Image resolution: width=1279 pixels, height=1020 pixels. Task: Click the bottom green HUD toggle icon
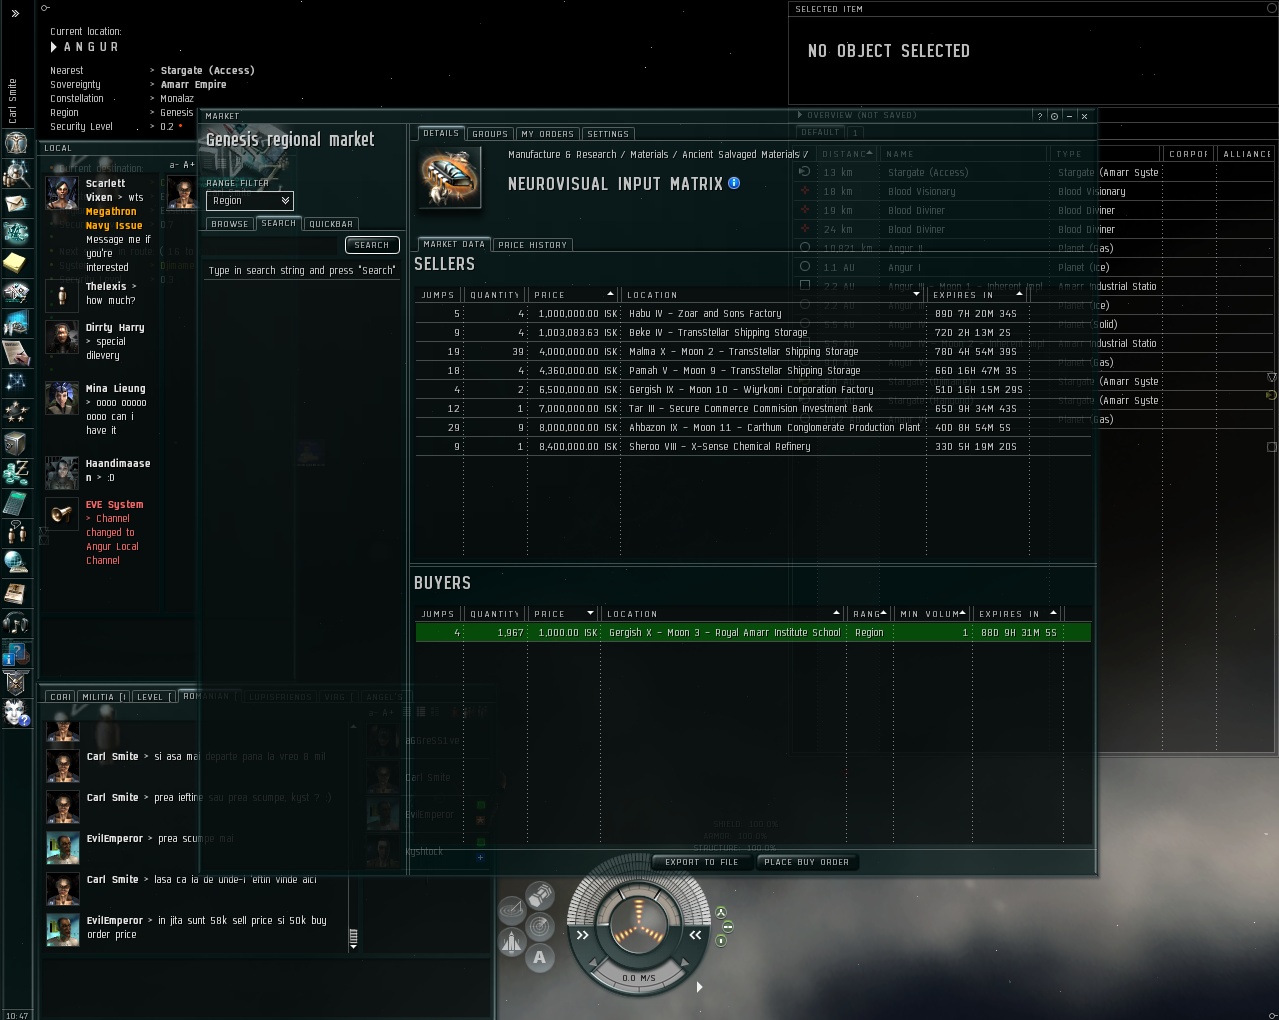pyautogui.click(x=721, y=941)
